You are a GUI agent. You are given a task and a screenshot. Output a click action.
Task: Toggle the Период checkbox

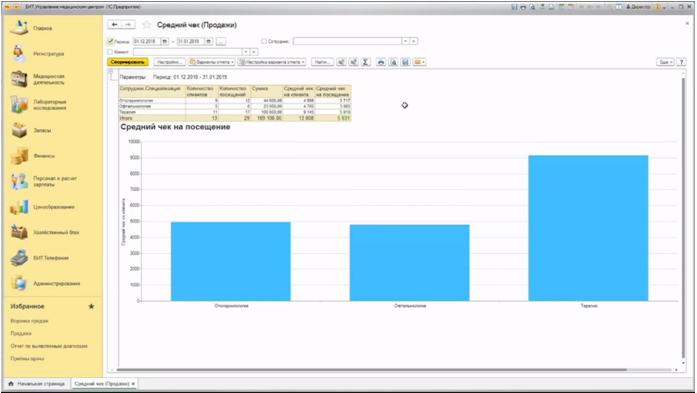pyautogui.click(x=110, y=41)
